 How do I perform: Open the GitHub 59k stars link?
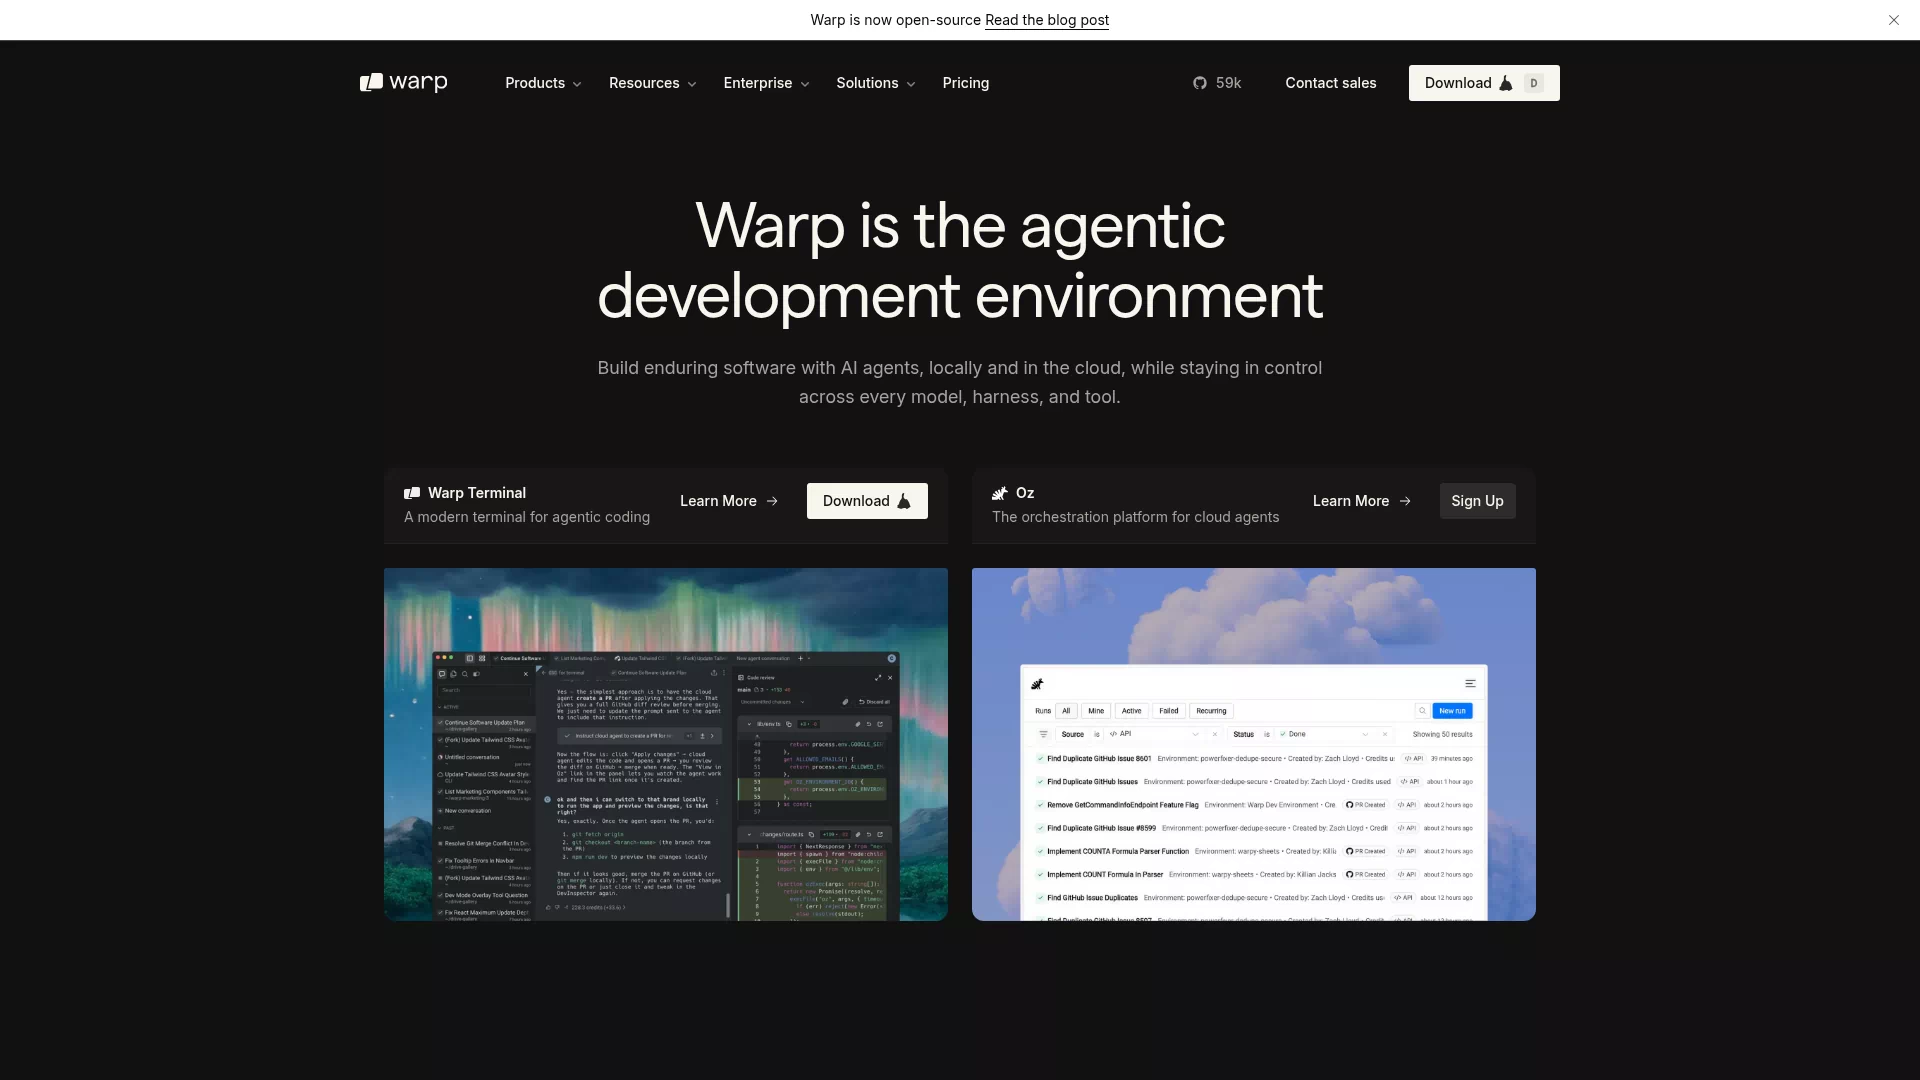(x=1217, y=83)
